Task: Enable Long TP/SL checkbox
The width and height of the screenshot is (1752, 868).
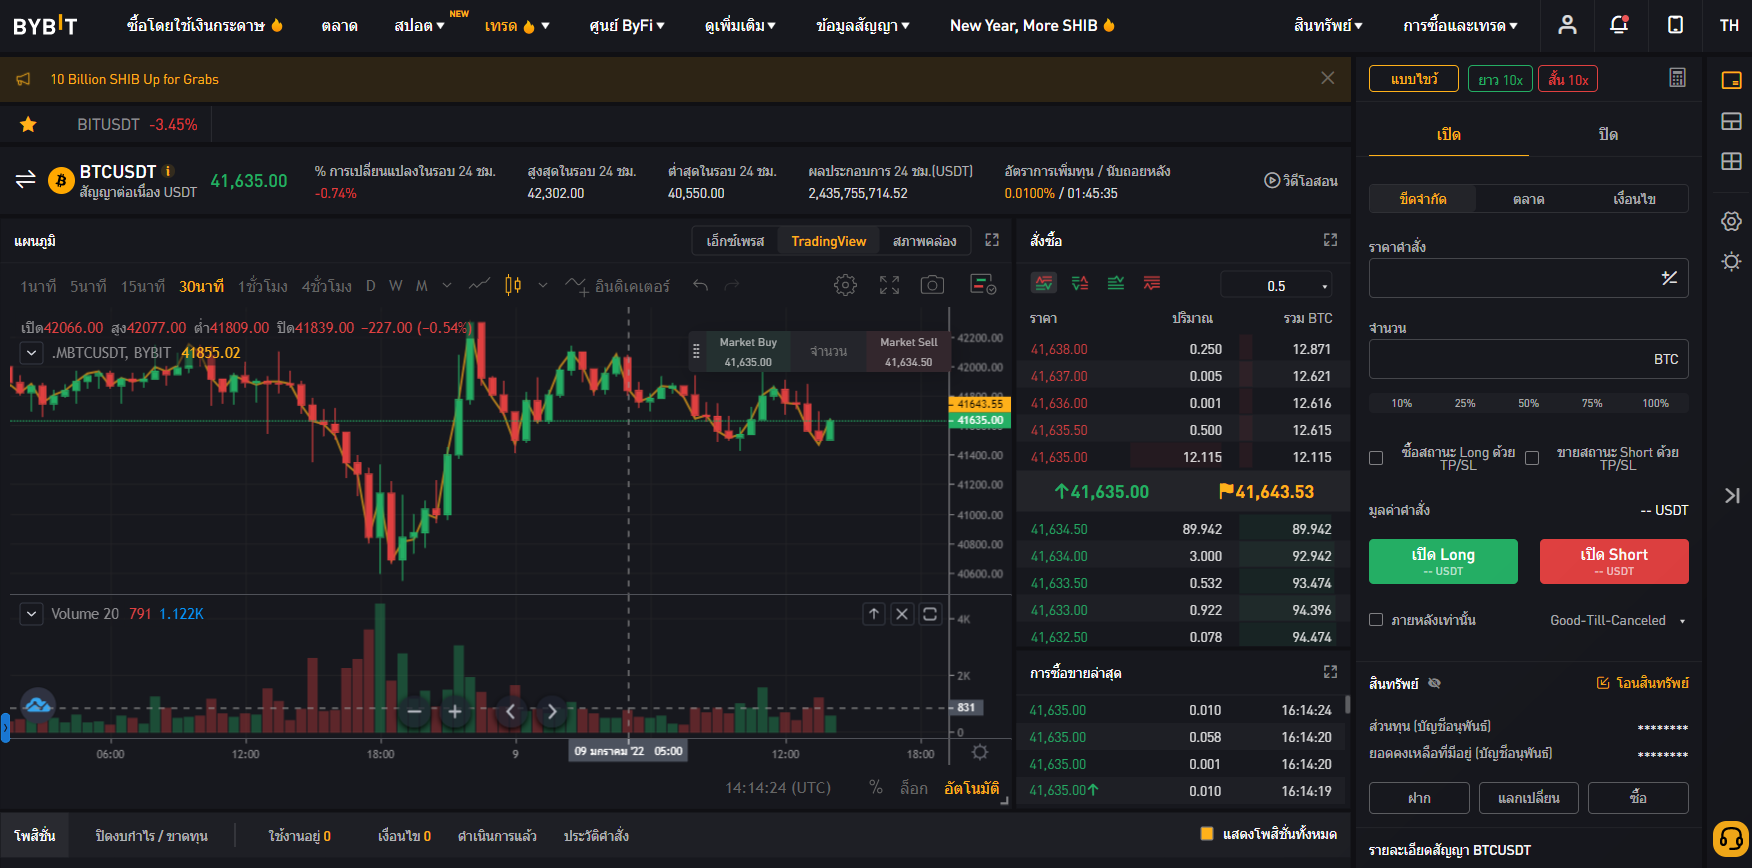Action: coord(1376,458)
